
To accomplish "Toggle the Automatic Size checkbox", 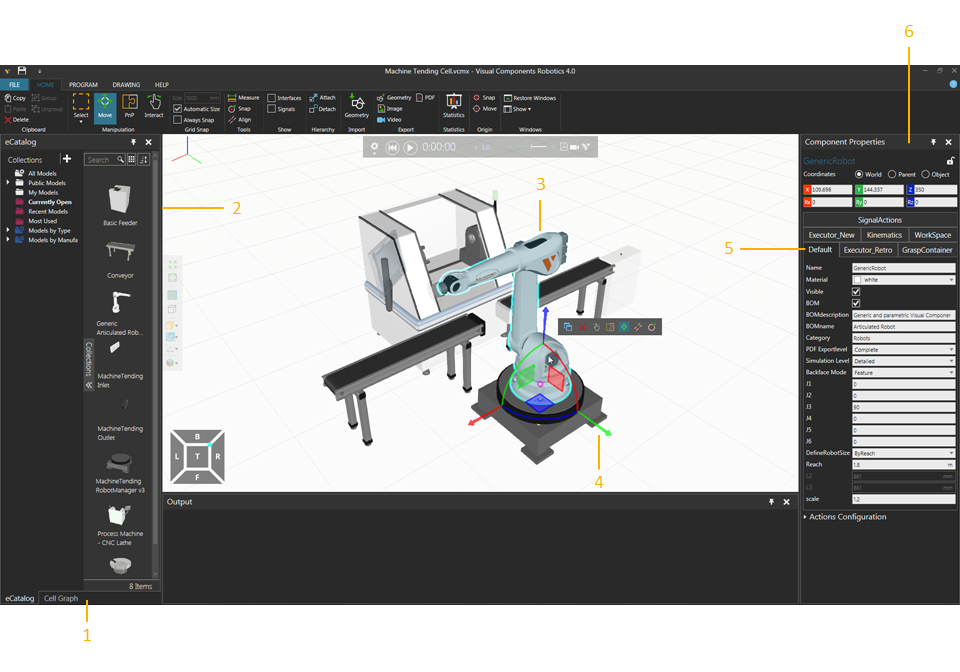I will click(178, 109).
